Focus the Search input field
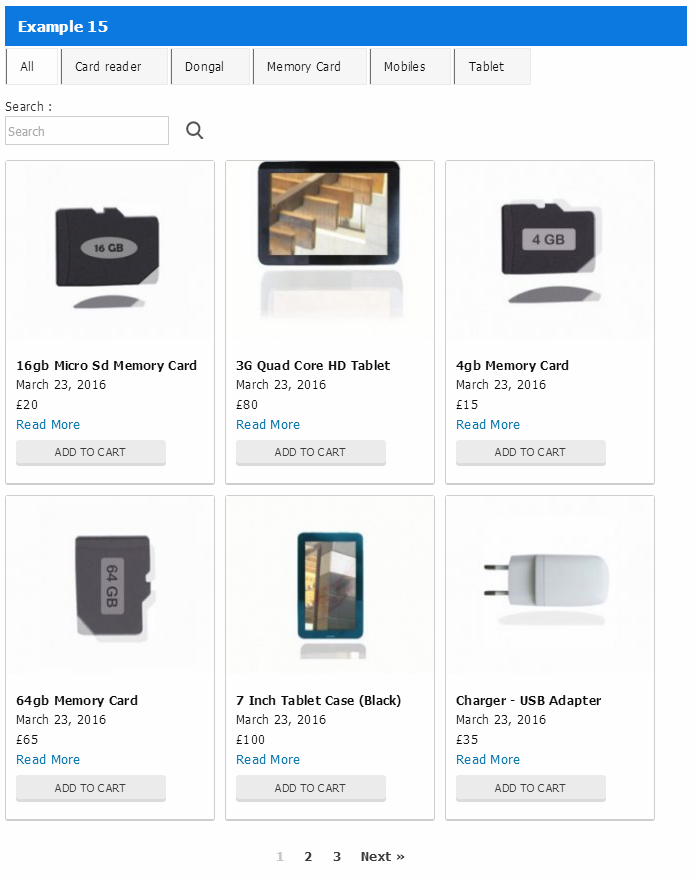 87,130
